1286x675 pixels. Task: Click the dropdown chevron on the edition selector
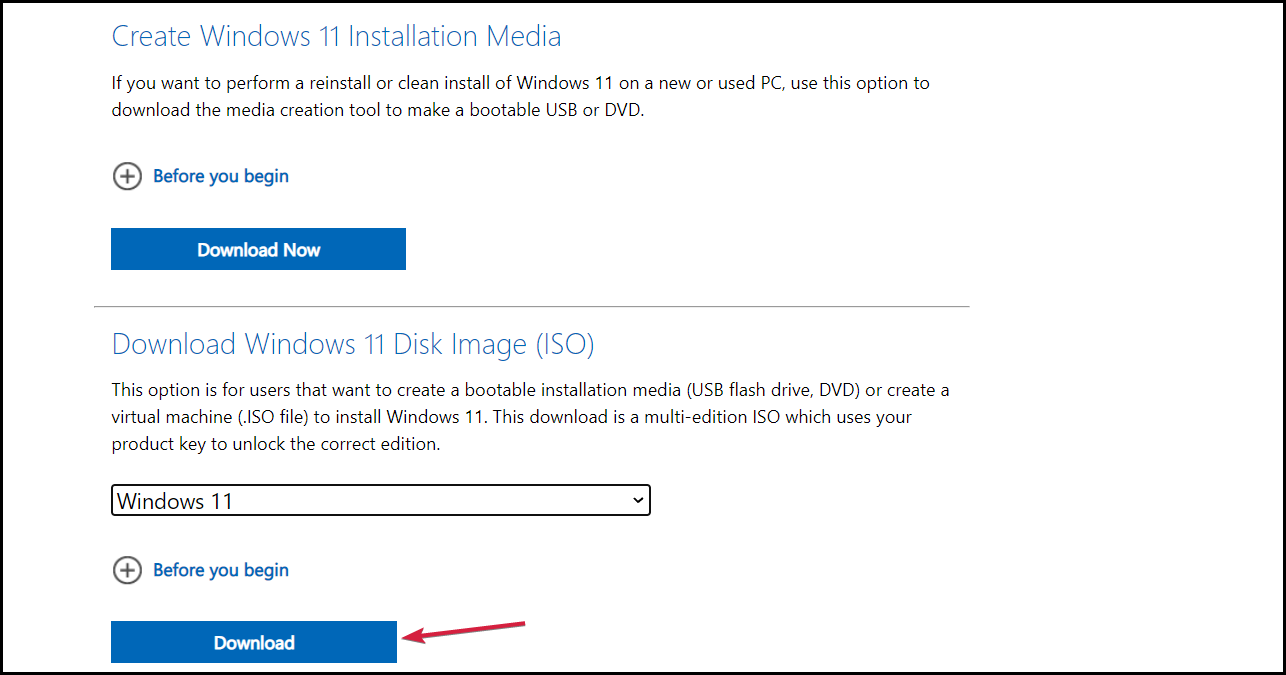(x=638, y=500)
